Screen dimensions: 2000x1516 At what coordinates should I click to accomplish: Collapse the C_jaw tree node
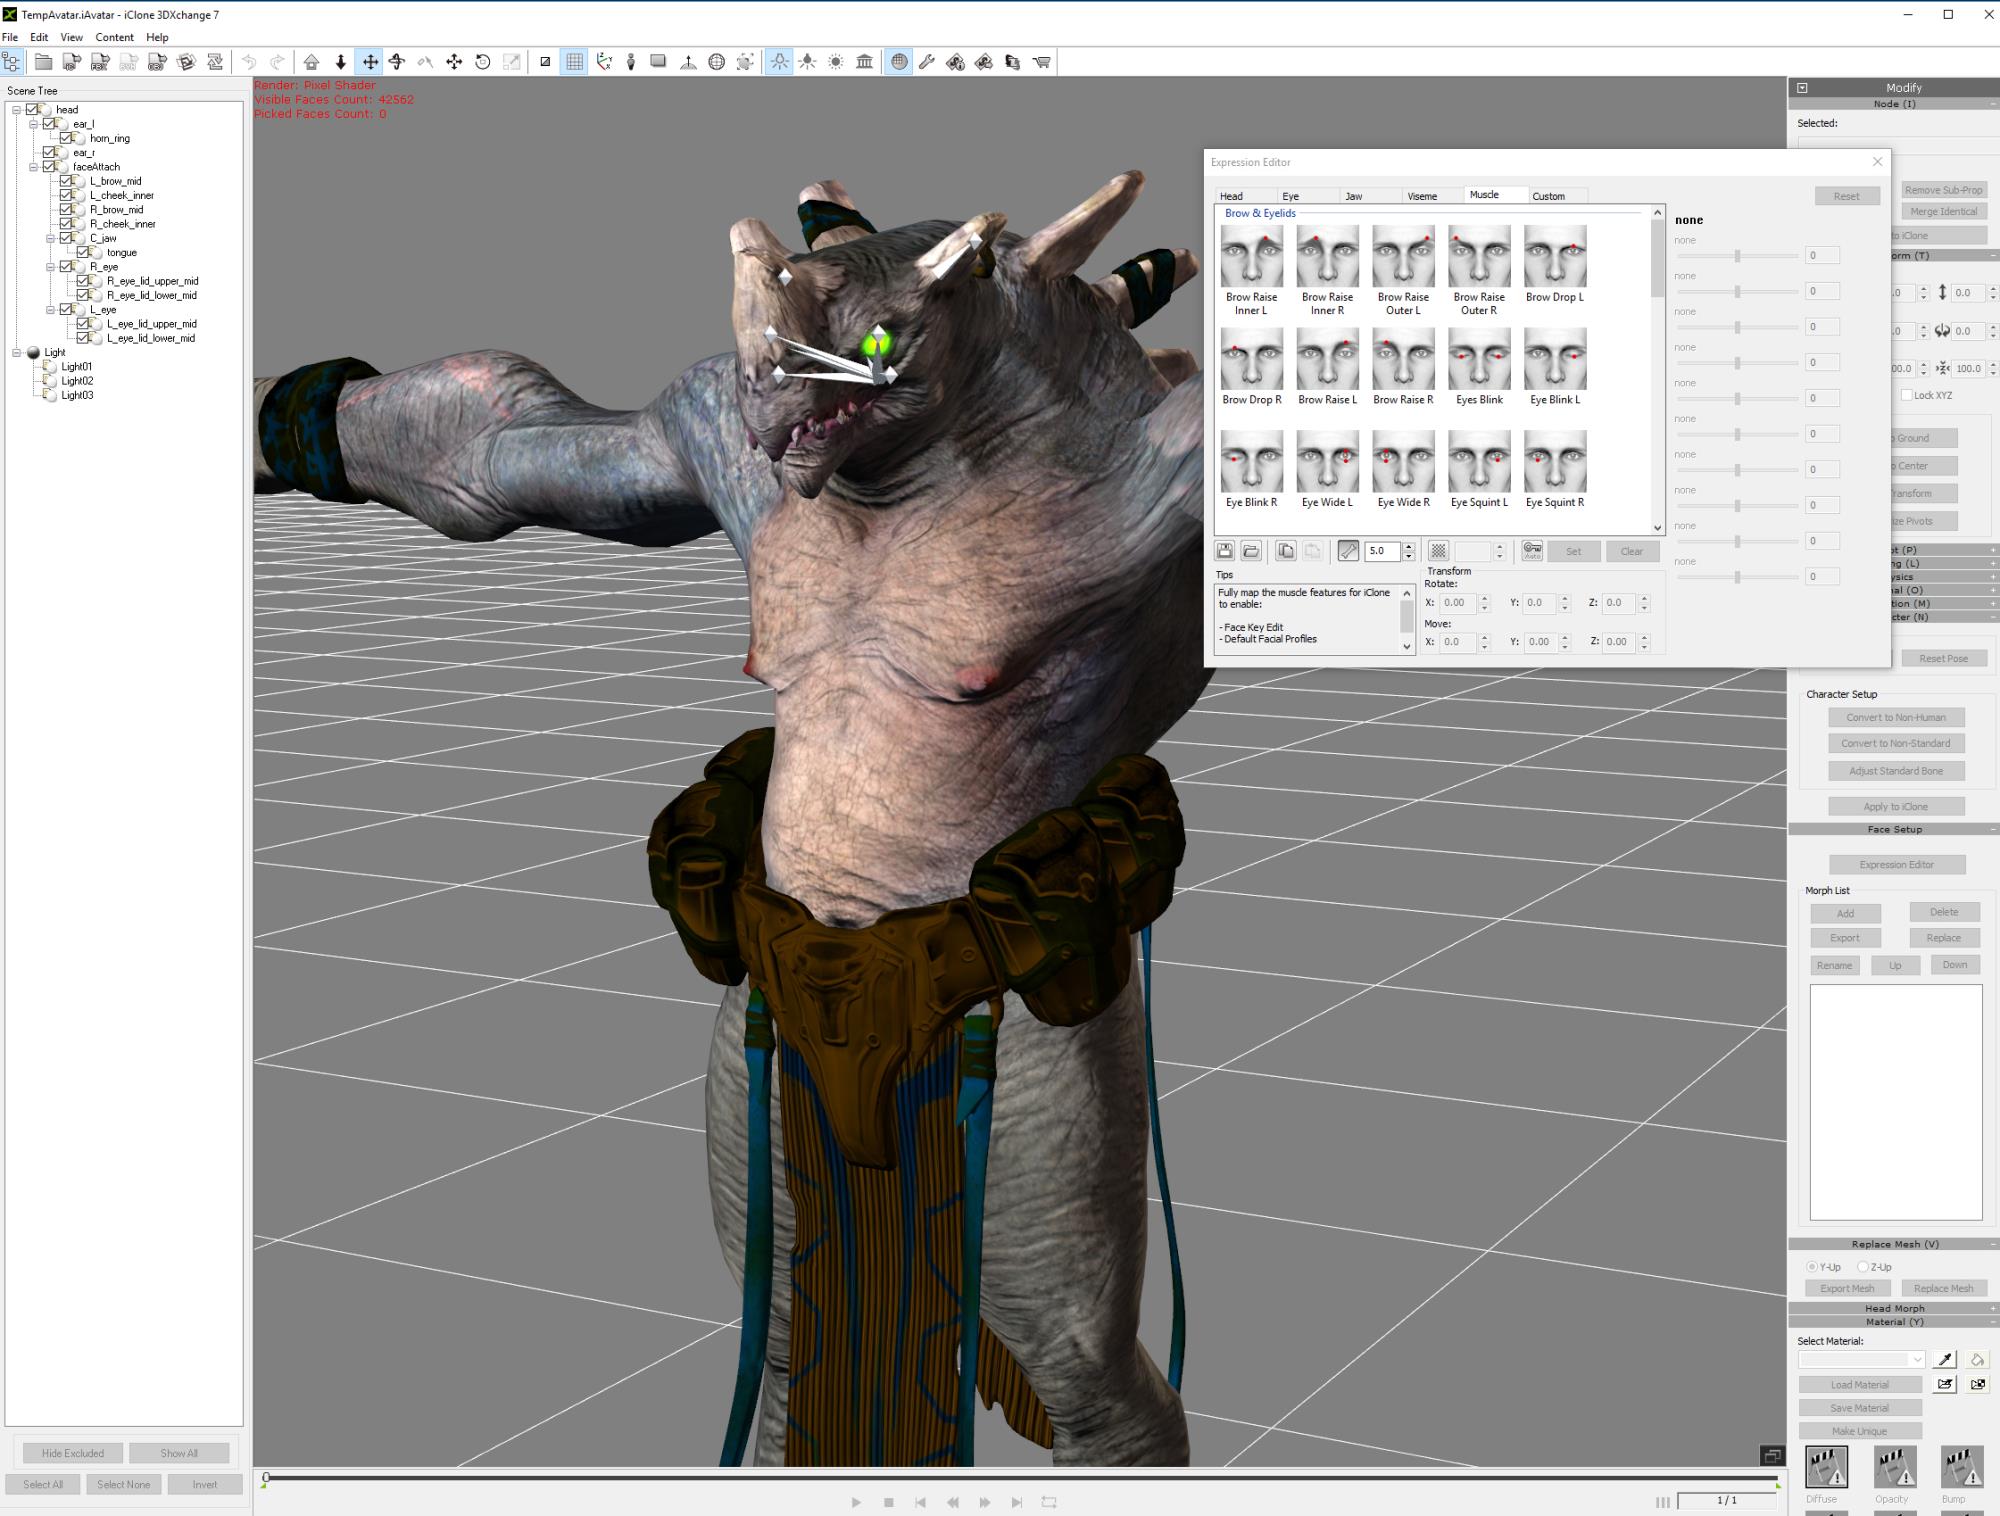(x=51, y=238)
